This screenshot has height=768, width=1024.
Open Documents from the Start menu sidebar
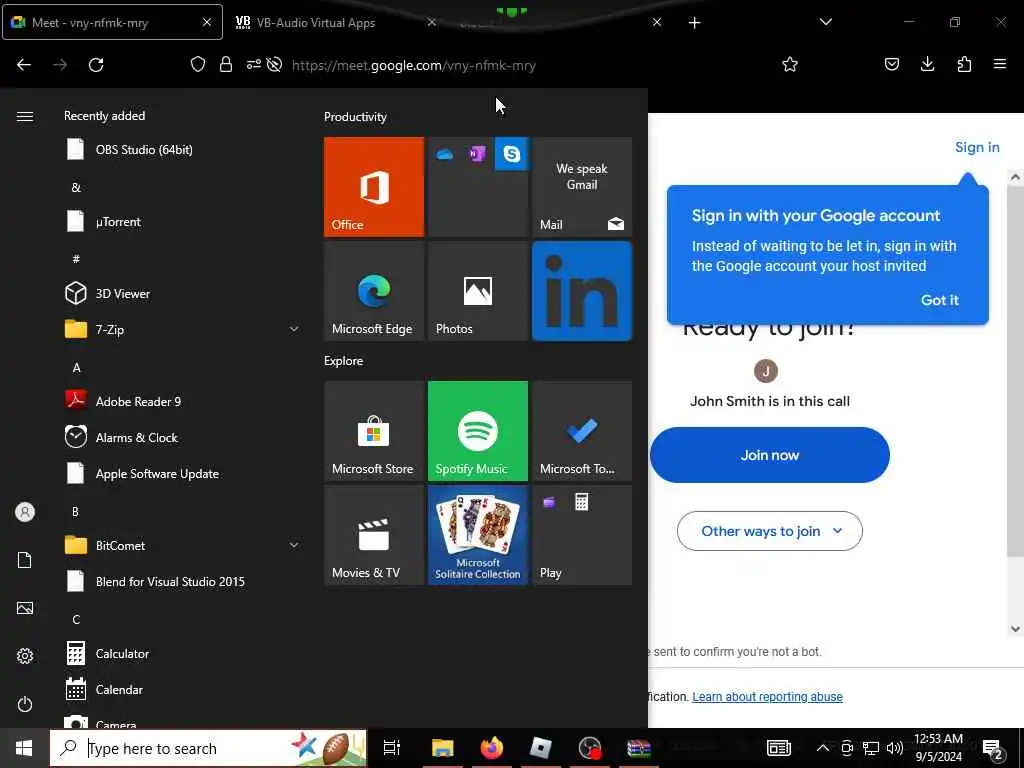click(x=25, y=560)
